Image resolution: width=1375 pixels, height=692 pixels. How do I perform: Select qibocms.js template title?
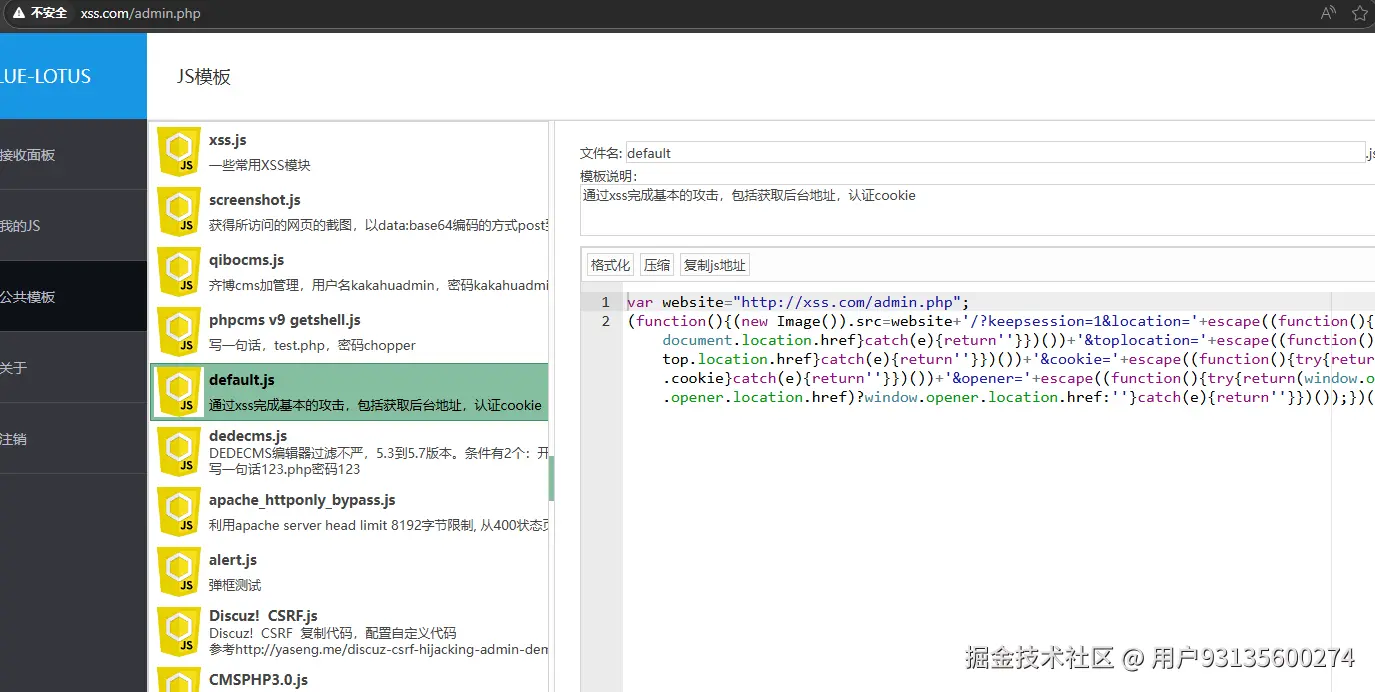(247, 260)
